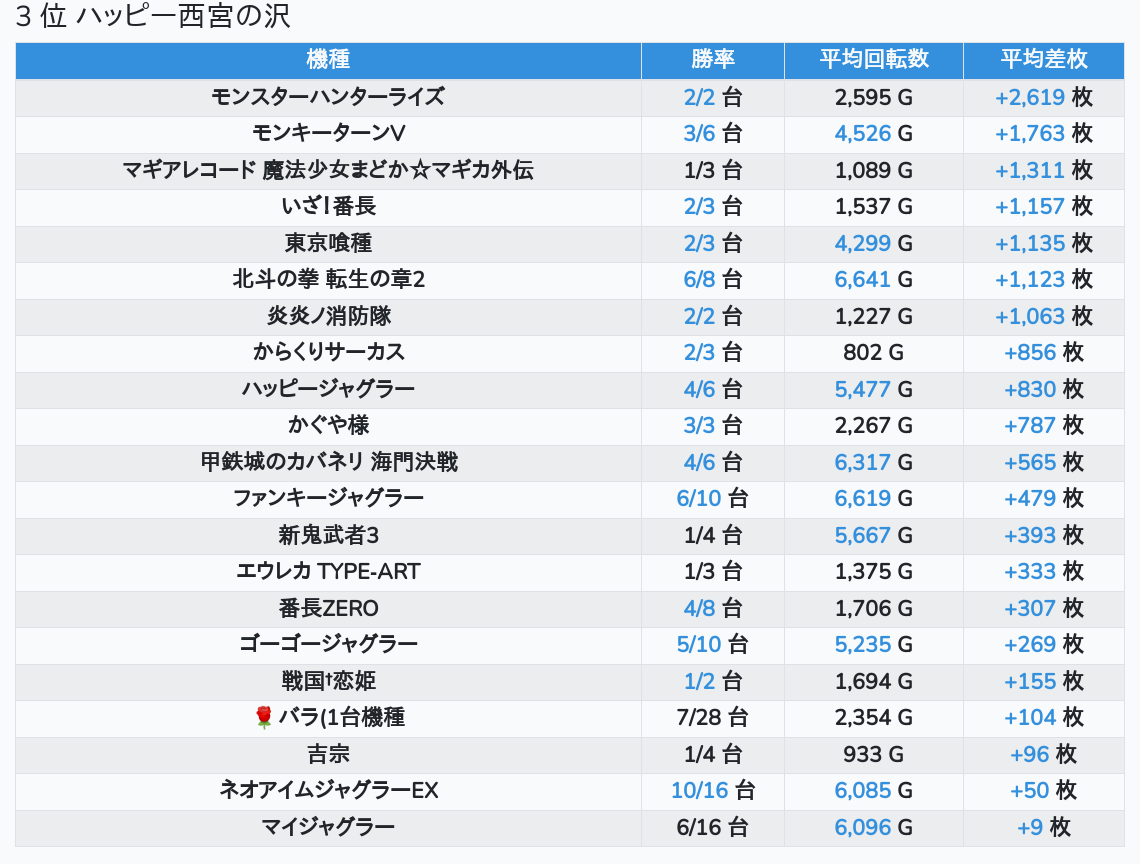Click the 平均差枚 column header
Viewport: 1140px width, 864px height.
click(1044, 59)
